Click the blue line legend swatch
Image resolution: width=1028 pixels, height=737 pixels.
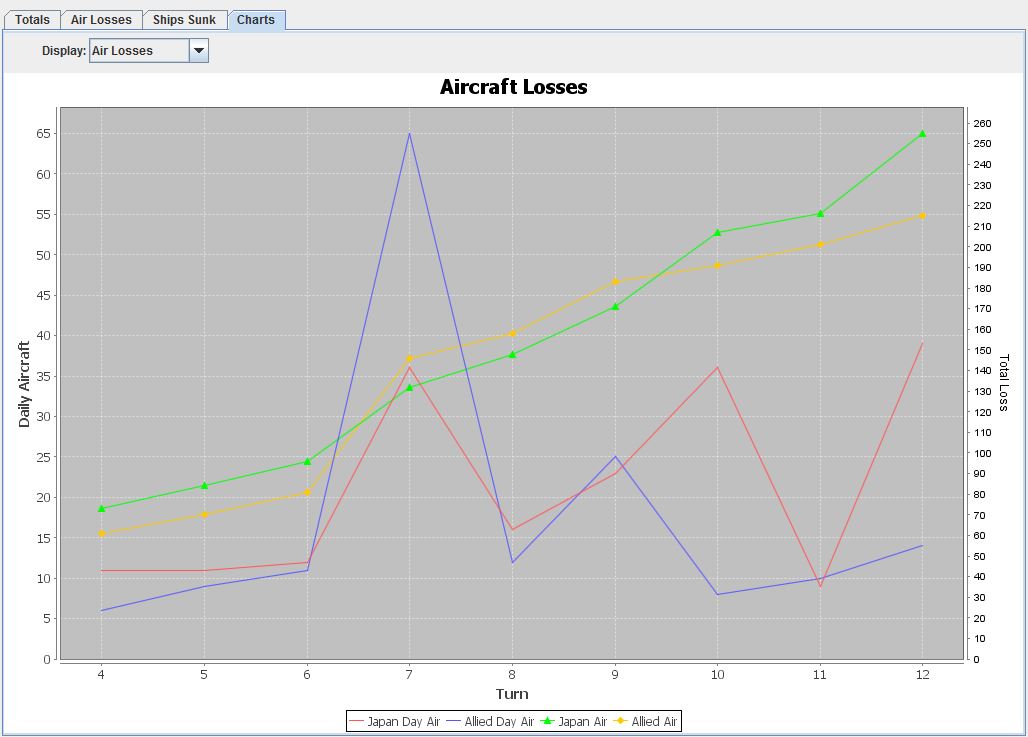pos(453,721)
